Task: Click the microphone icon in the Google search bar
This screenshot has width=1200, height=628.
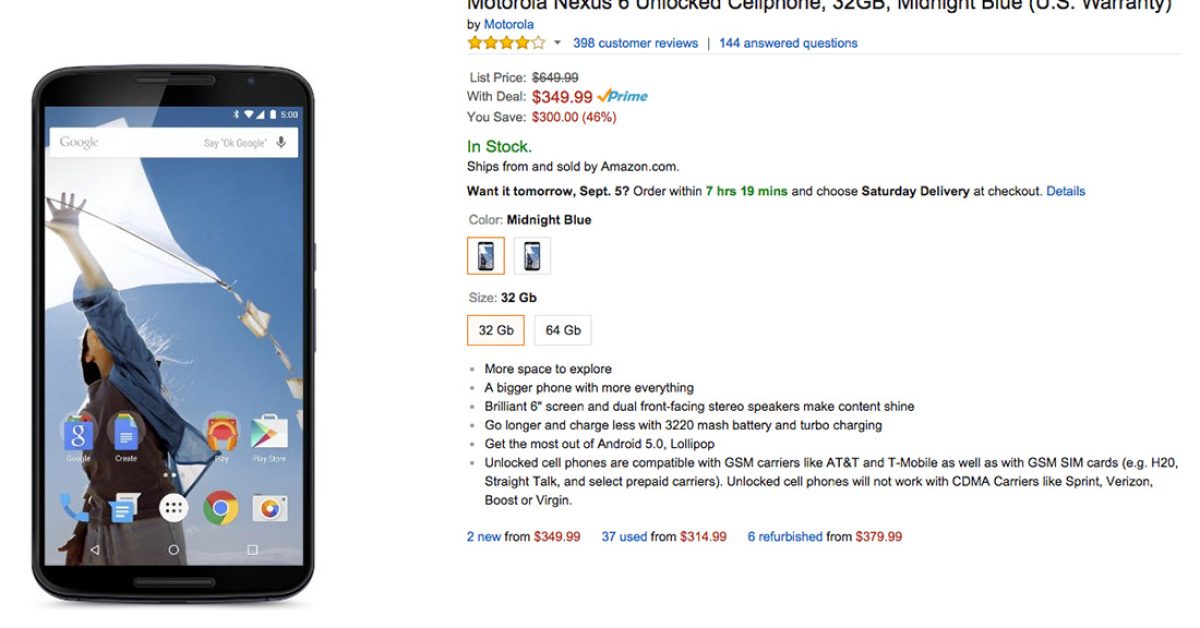Action: [282, 142]
